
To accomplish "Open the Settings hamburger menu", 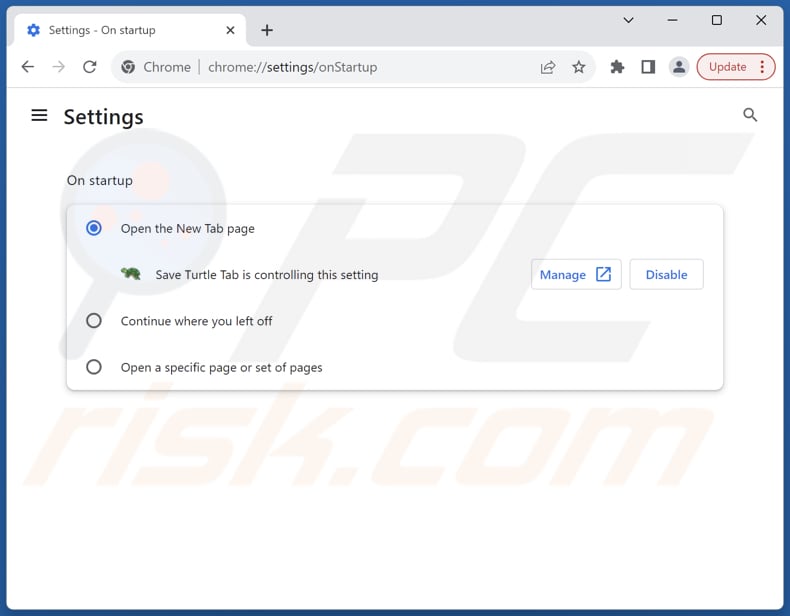I will 39,116.
